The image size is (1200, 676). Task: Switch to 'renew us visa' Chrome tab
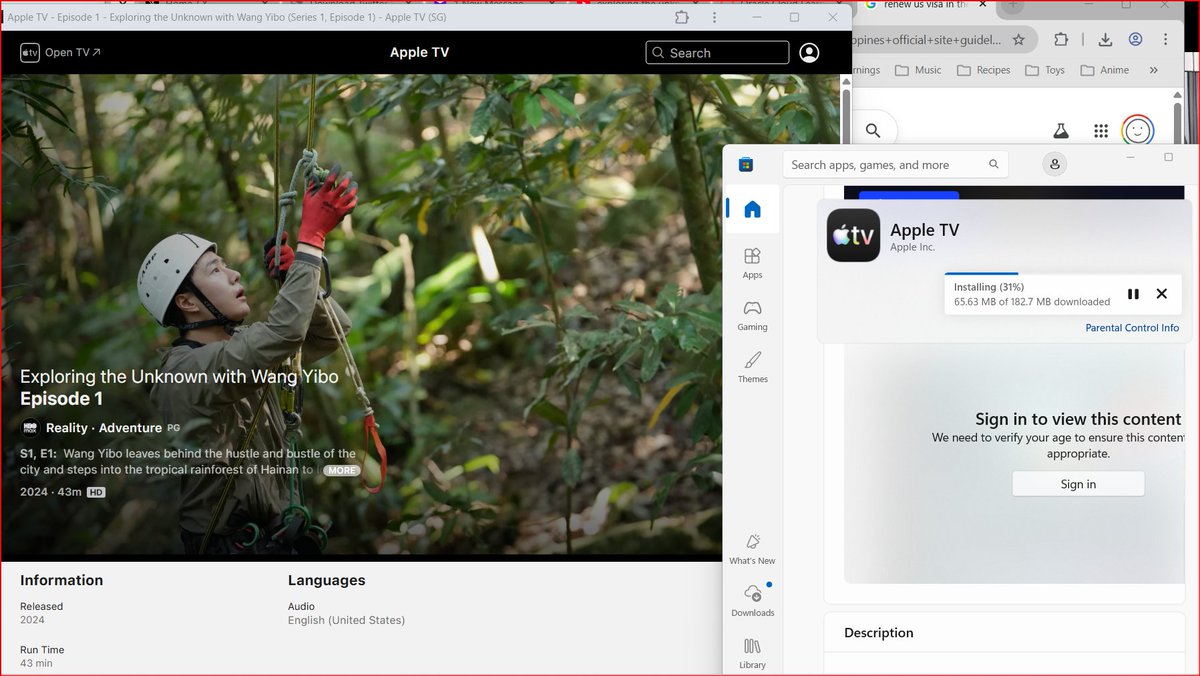928,5
